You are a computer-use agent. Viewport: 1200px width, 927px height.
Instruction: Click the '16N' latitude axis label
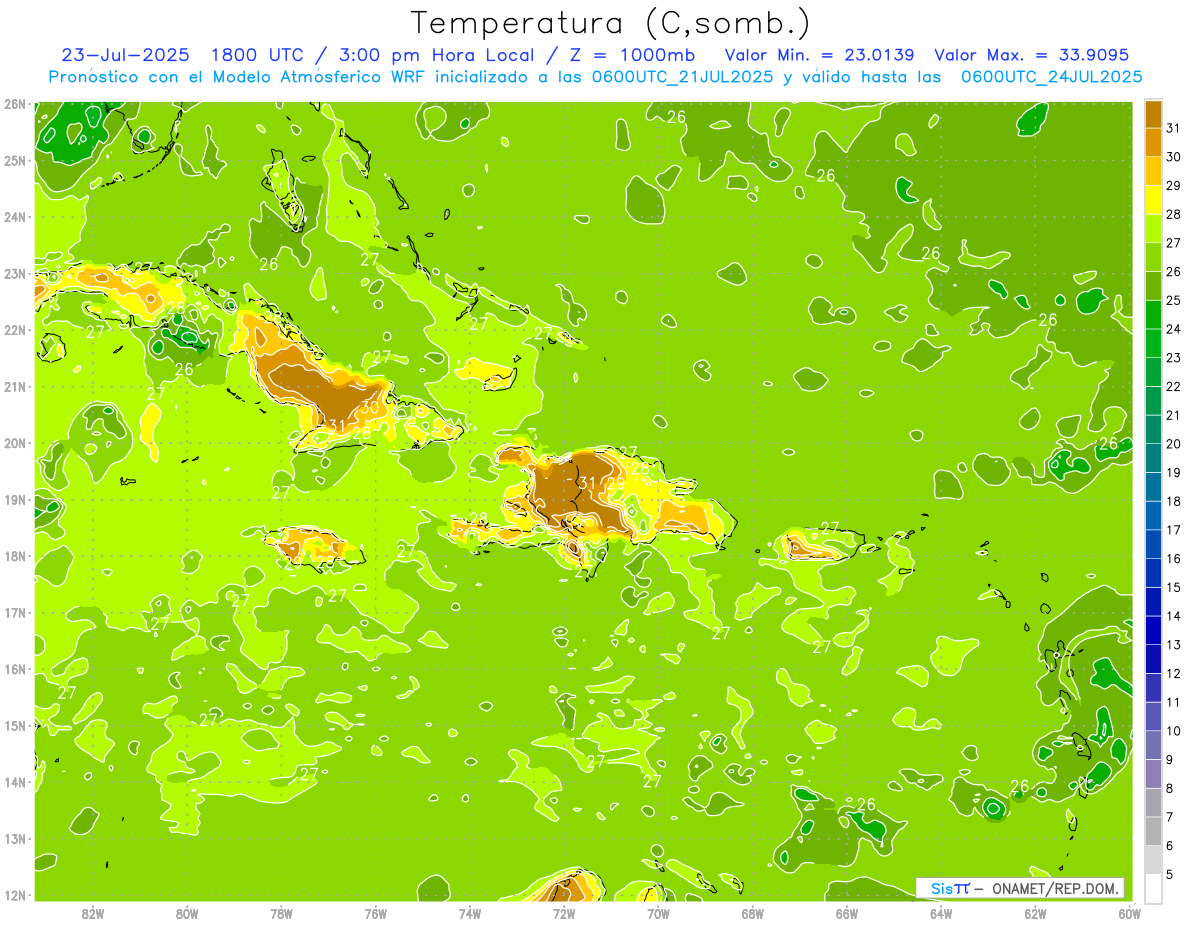click(x=14, y=669)
